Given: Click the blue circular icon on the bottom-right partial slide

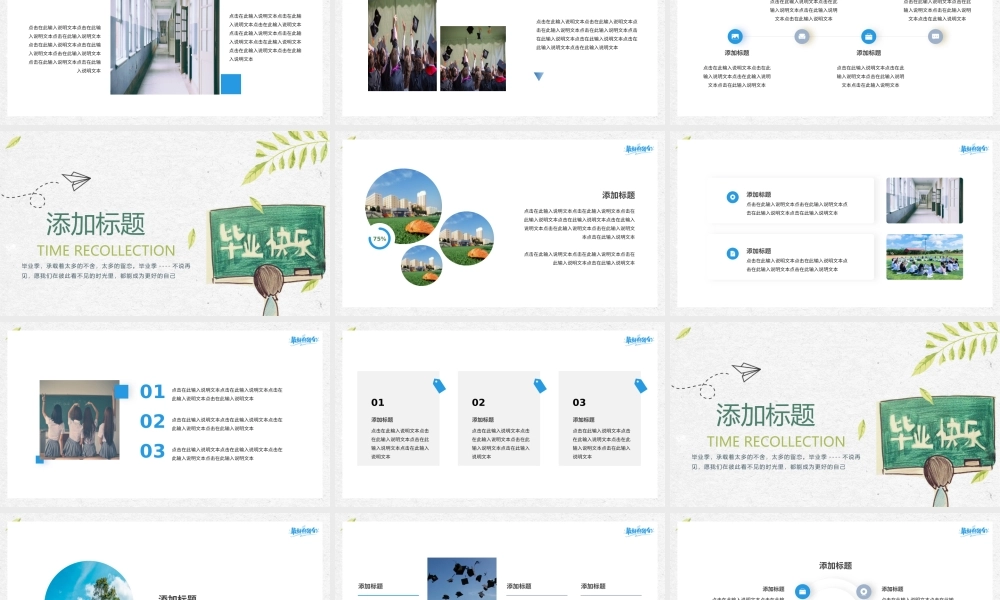Looking at the screenshot, I should click(x=803, y=592).
